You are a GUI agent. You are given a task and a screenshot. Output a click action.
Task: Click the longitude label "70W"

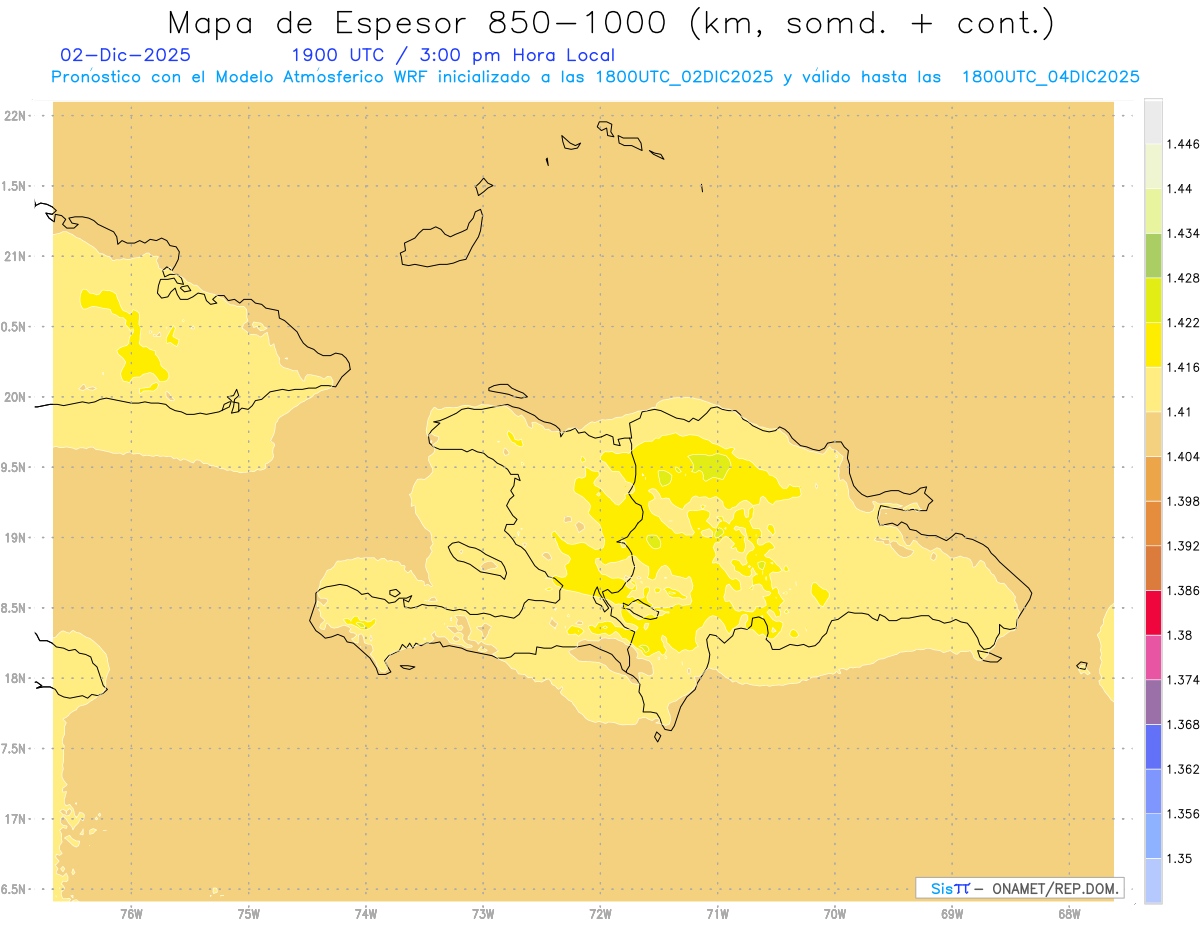click(834, 914)
